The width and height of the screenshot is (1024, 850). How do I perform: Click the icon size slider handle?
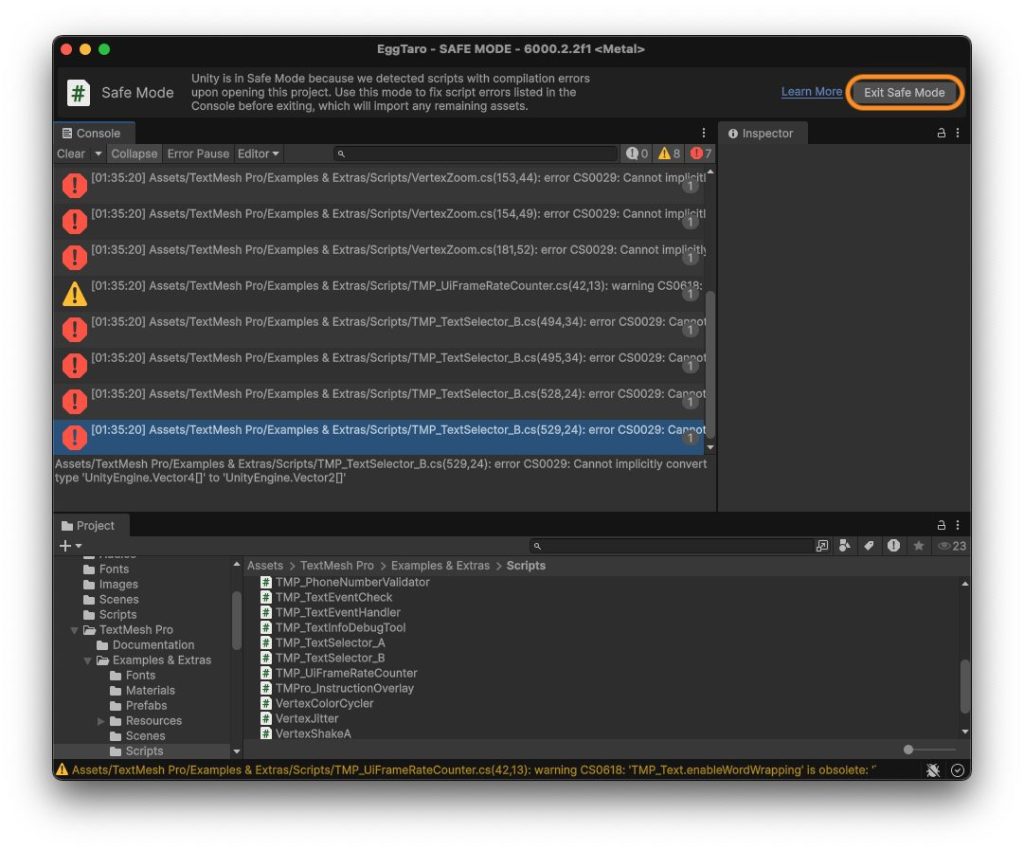pyautogui.click(x=908, y=749)
